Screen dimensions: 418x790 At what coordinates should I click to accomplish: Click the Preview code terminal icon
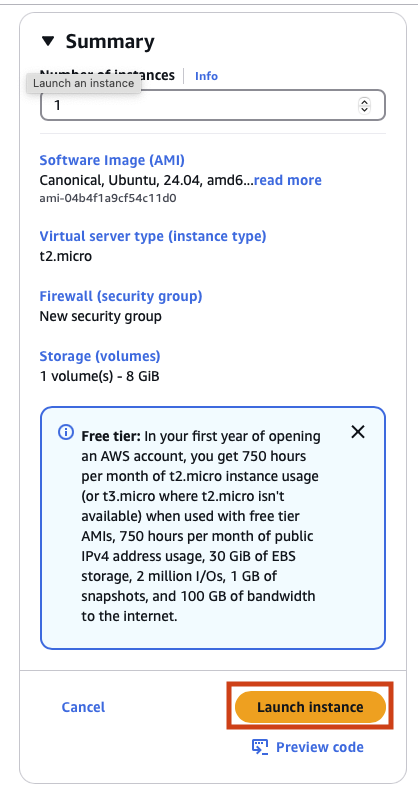[260, 747]
